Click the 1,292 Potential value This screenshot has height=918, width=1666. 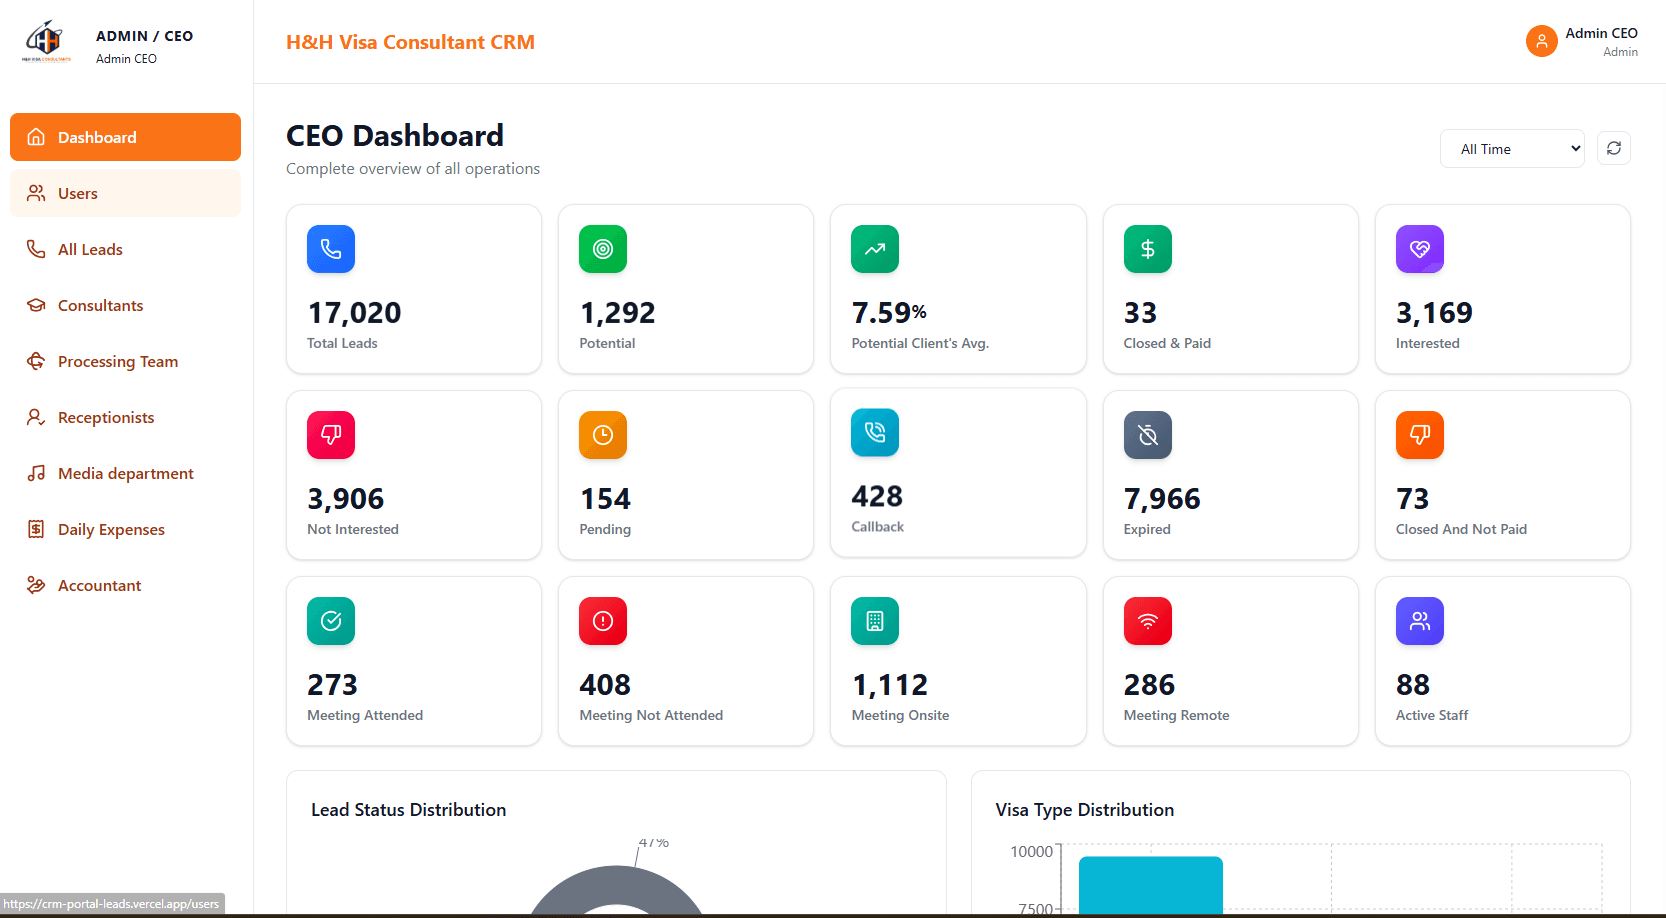click(617, 313)
